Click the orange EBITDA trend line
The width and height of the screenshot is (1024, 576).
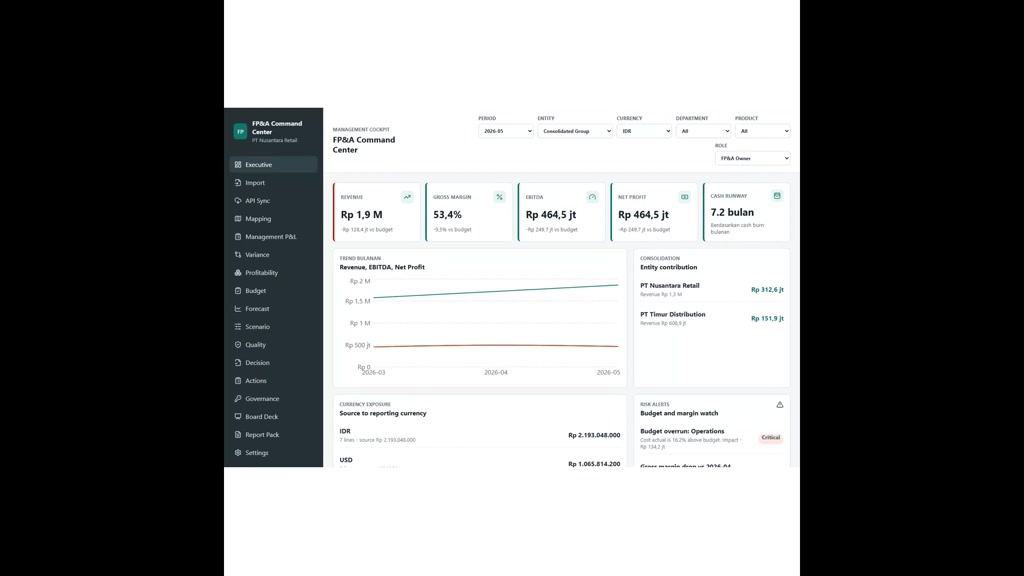(x=496, y=345)
